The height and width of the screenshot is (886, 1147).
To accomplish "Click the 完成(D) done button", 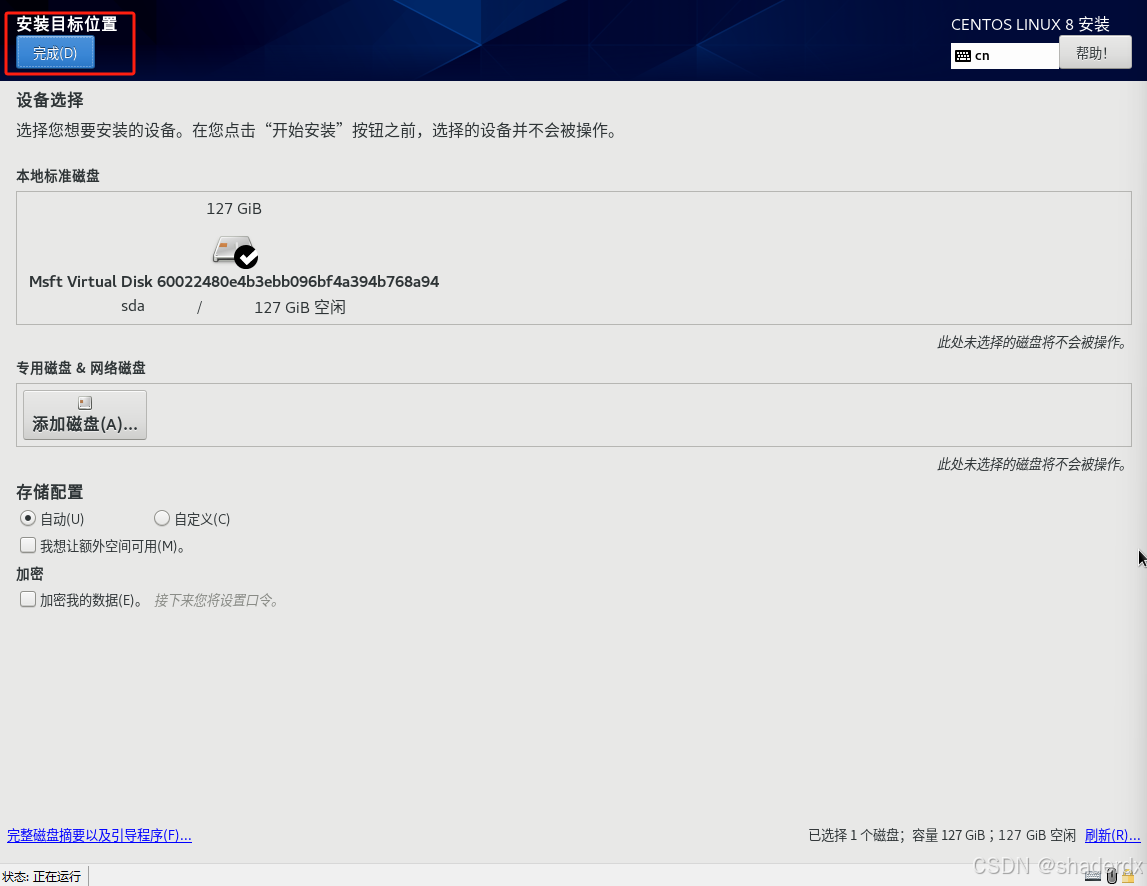I will coord(56,53).
